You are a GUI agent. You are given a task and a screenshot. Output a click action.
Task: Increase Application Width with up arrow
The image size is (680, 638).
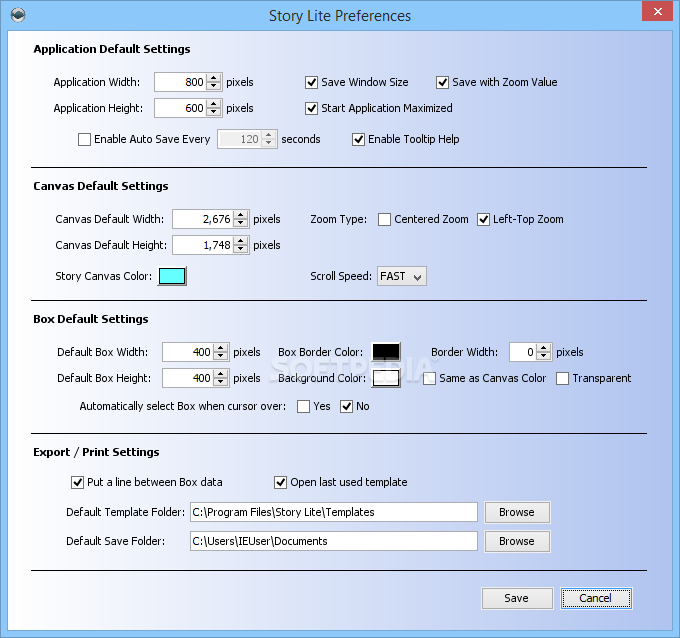[213, 78]
